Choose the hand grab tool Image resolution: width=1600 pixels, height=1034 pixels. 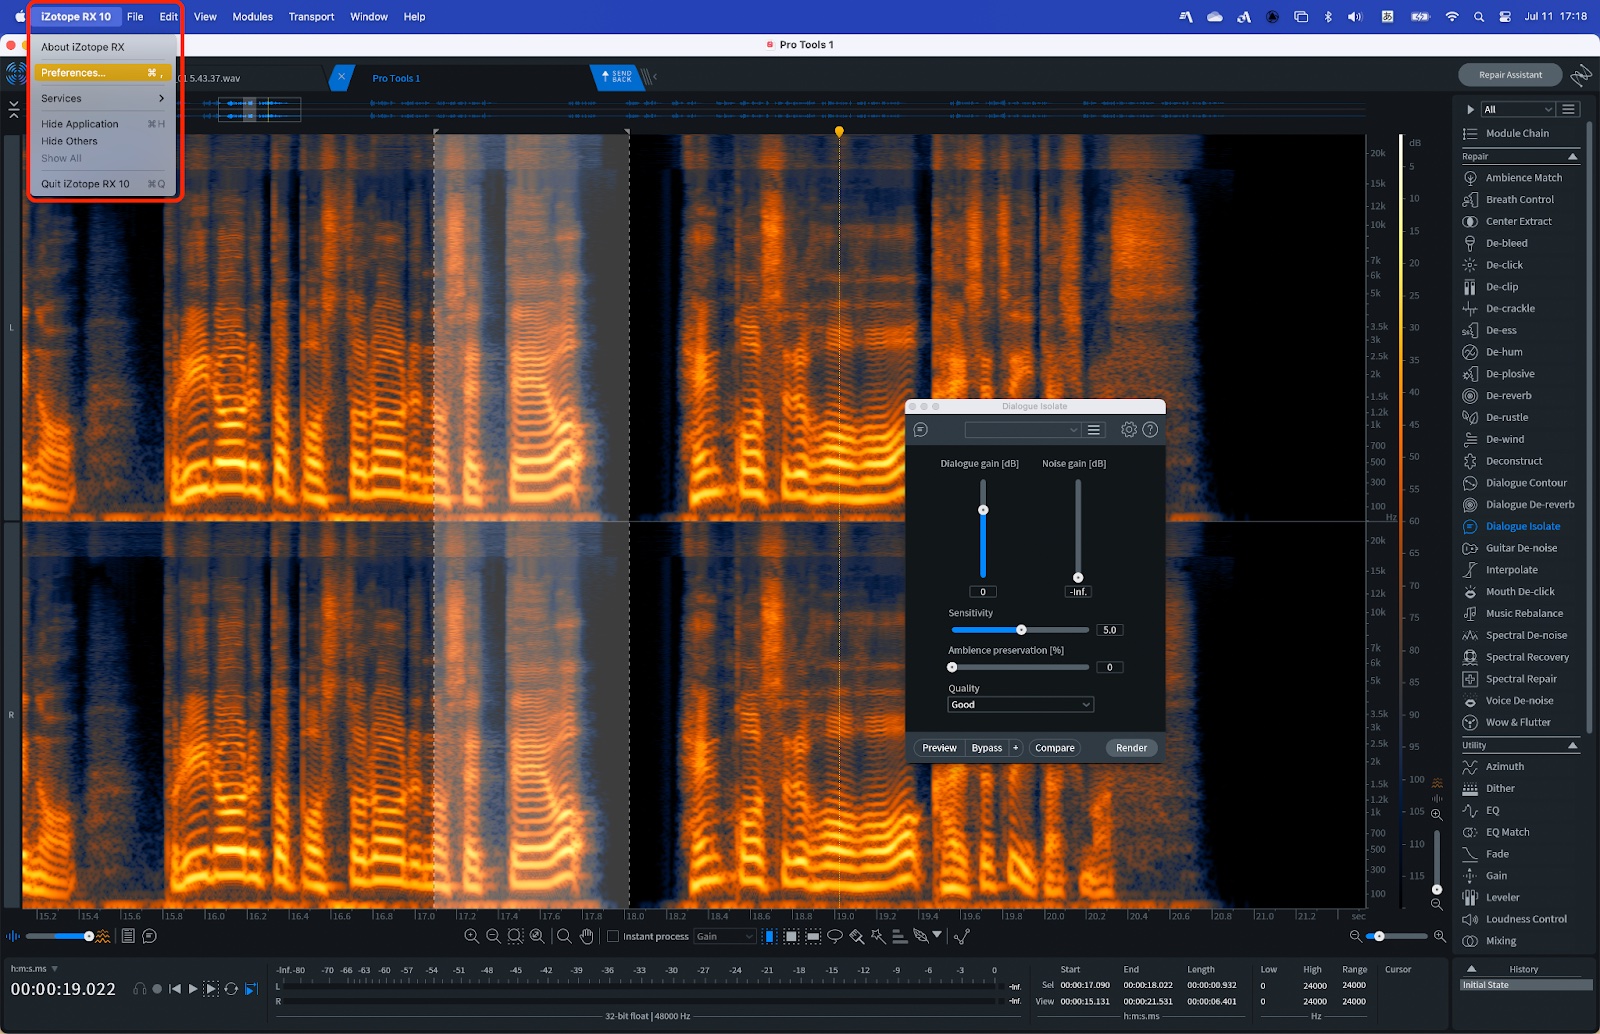click(587, 937)
